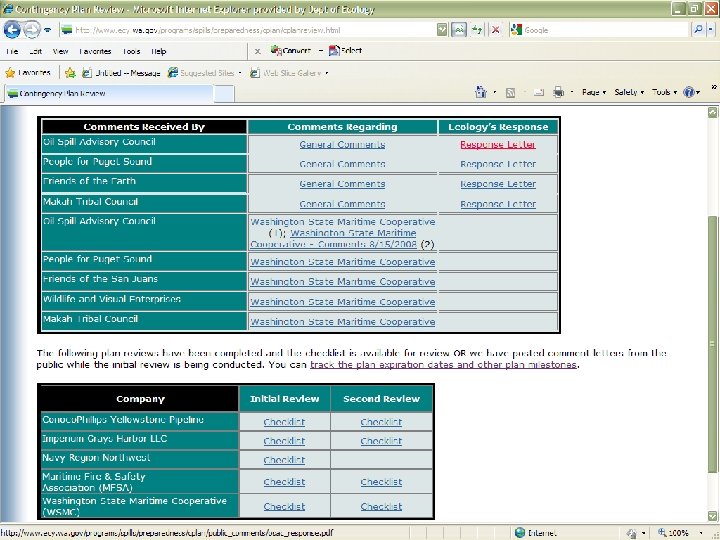Open the File menu
This screenshot has width=720, height=540.
[x=12, y=51]
